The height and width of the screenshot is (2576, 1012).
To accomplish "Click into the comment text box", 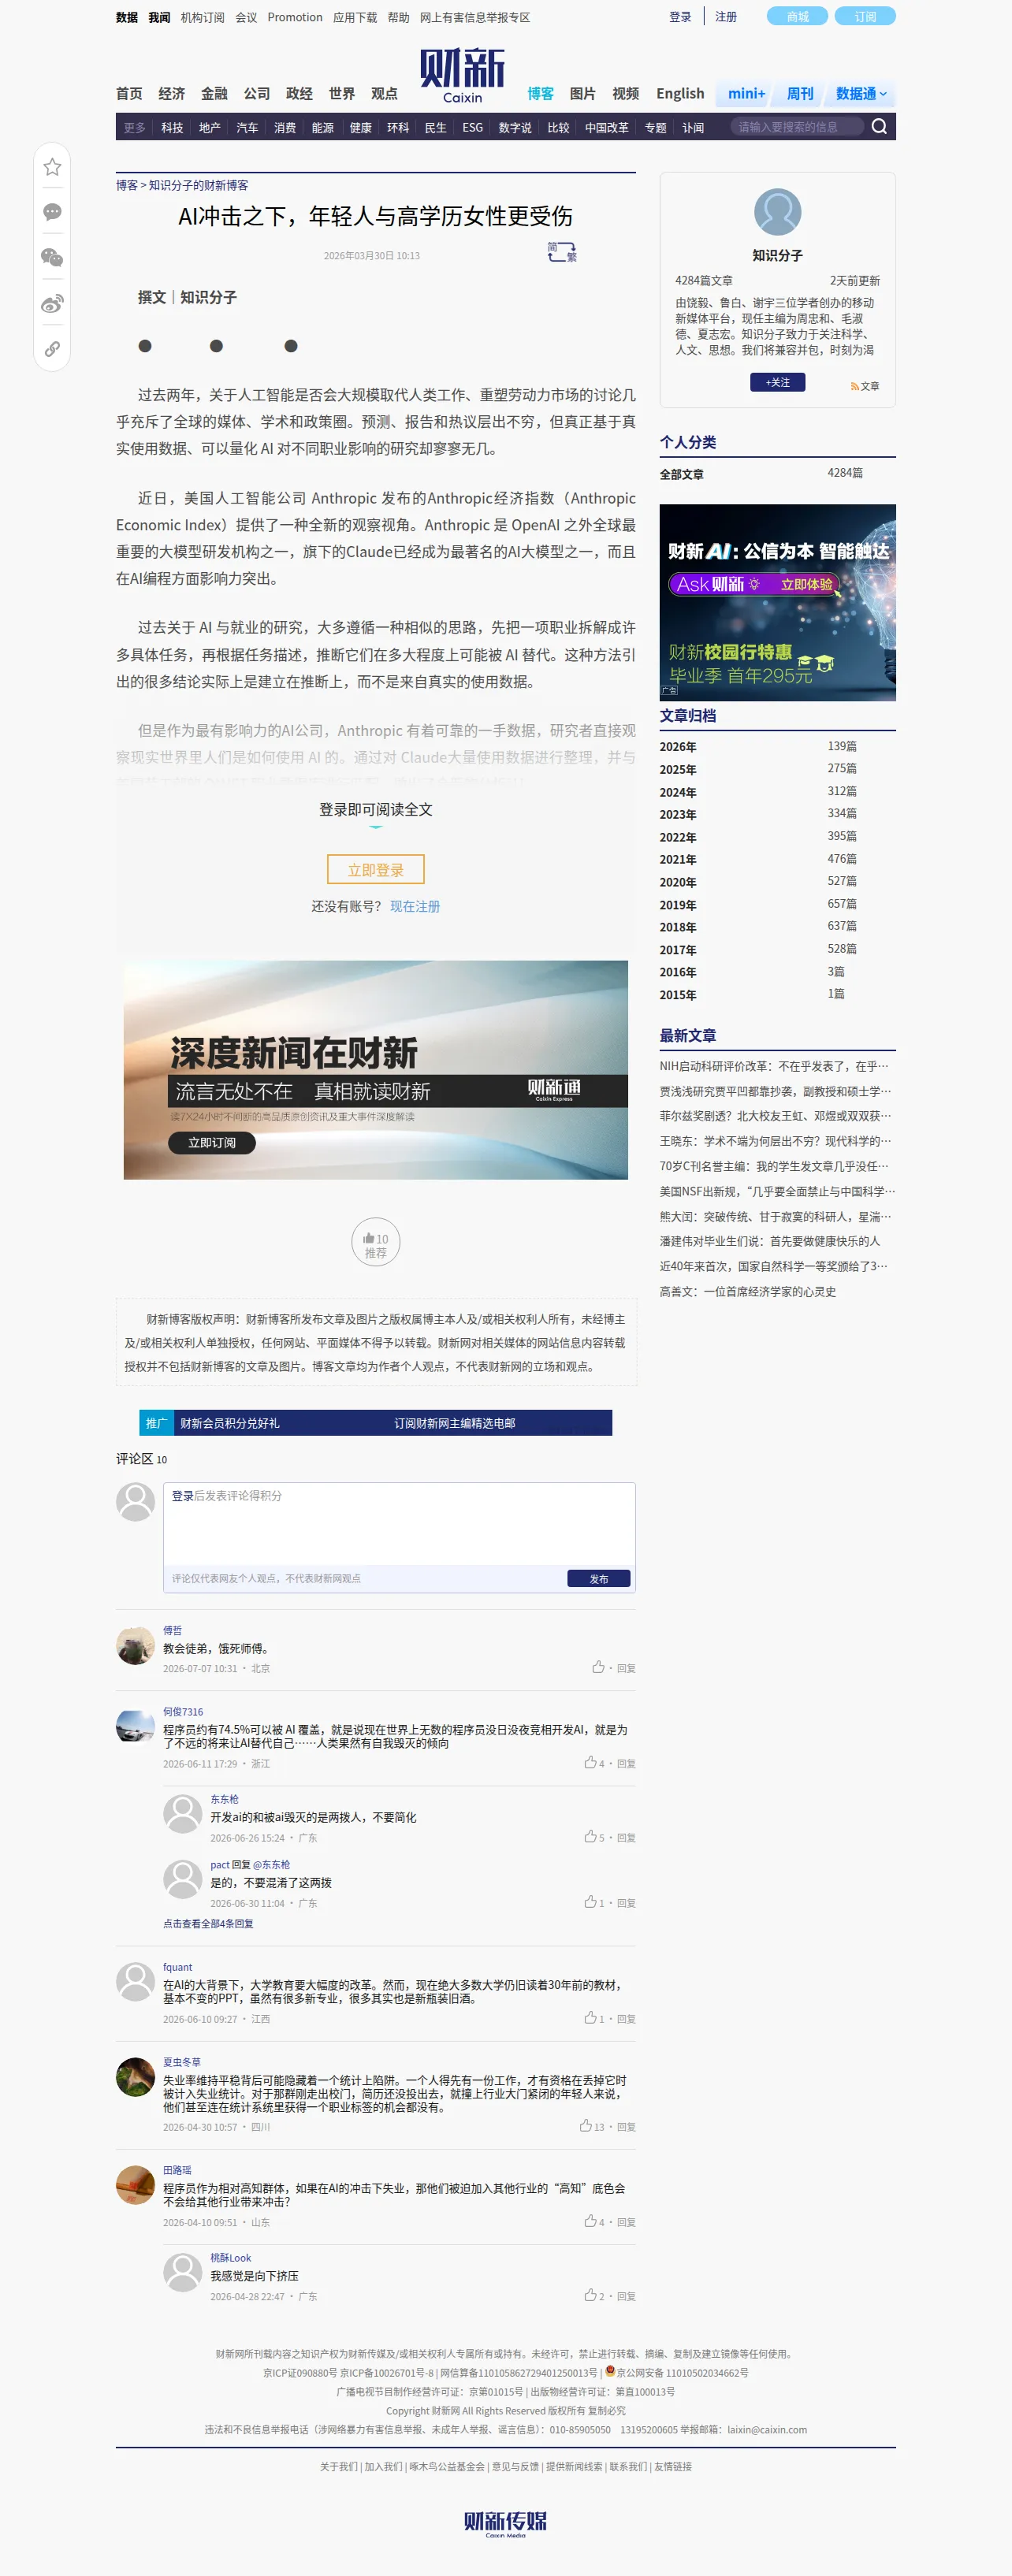I will tap(399, 1524).
